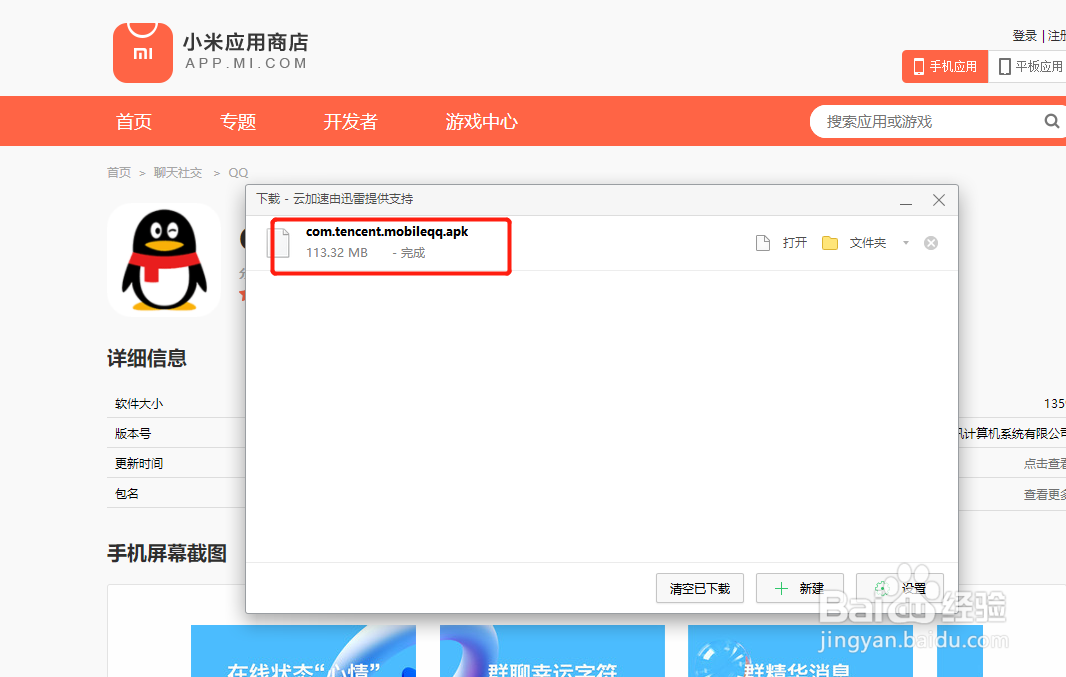
Task: Click 聊天社交 in the breadcrumb
Action: tap(177, 173)
